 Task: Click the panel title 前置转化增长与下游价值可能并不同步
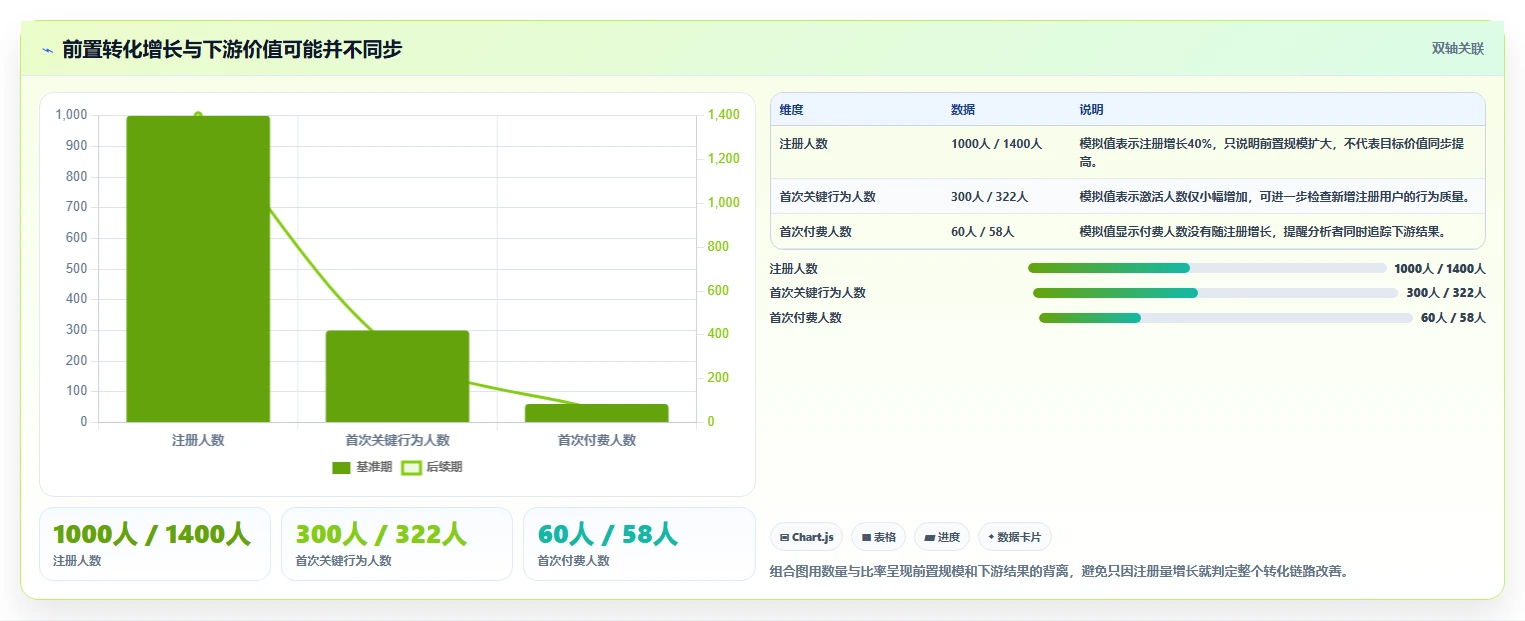click(x=232, y=49)
